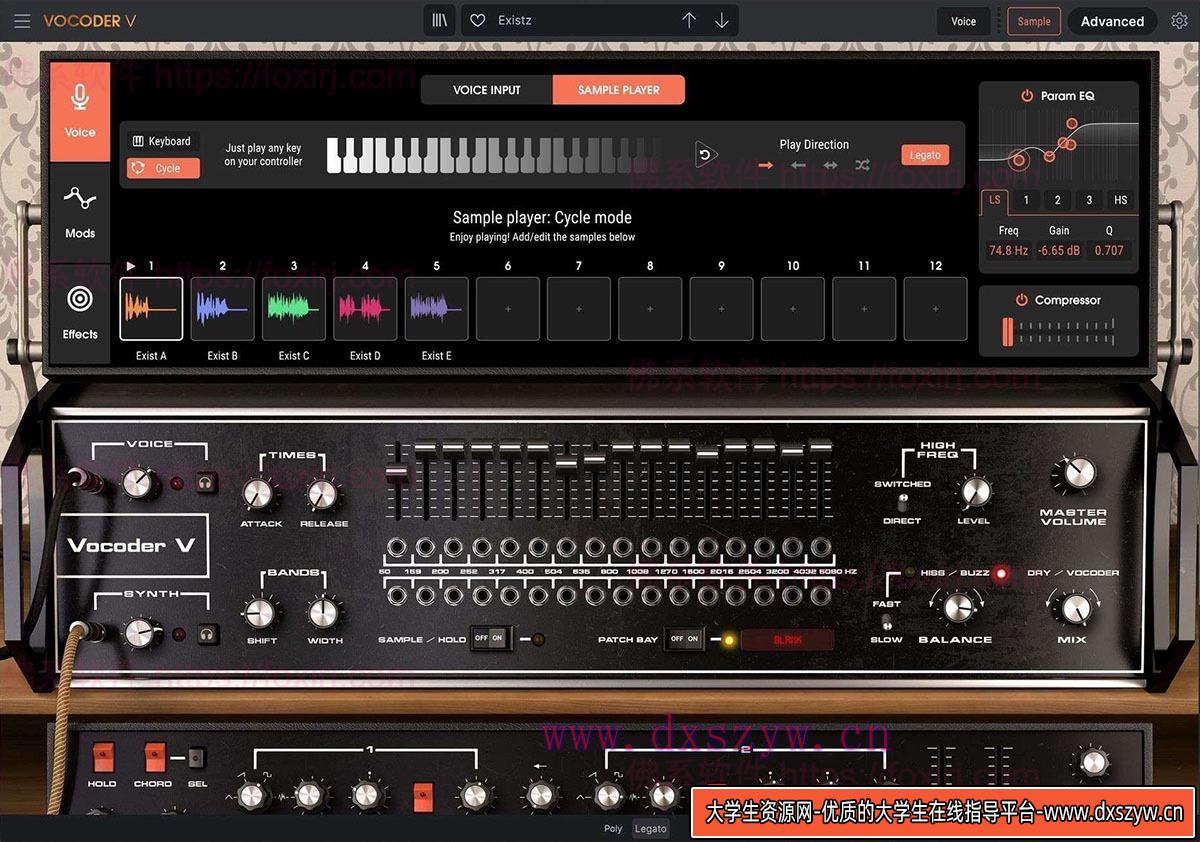Click the Attack time knob
Screen dimensions: 1200x842
click(259, 493)
